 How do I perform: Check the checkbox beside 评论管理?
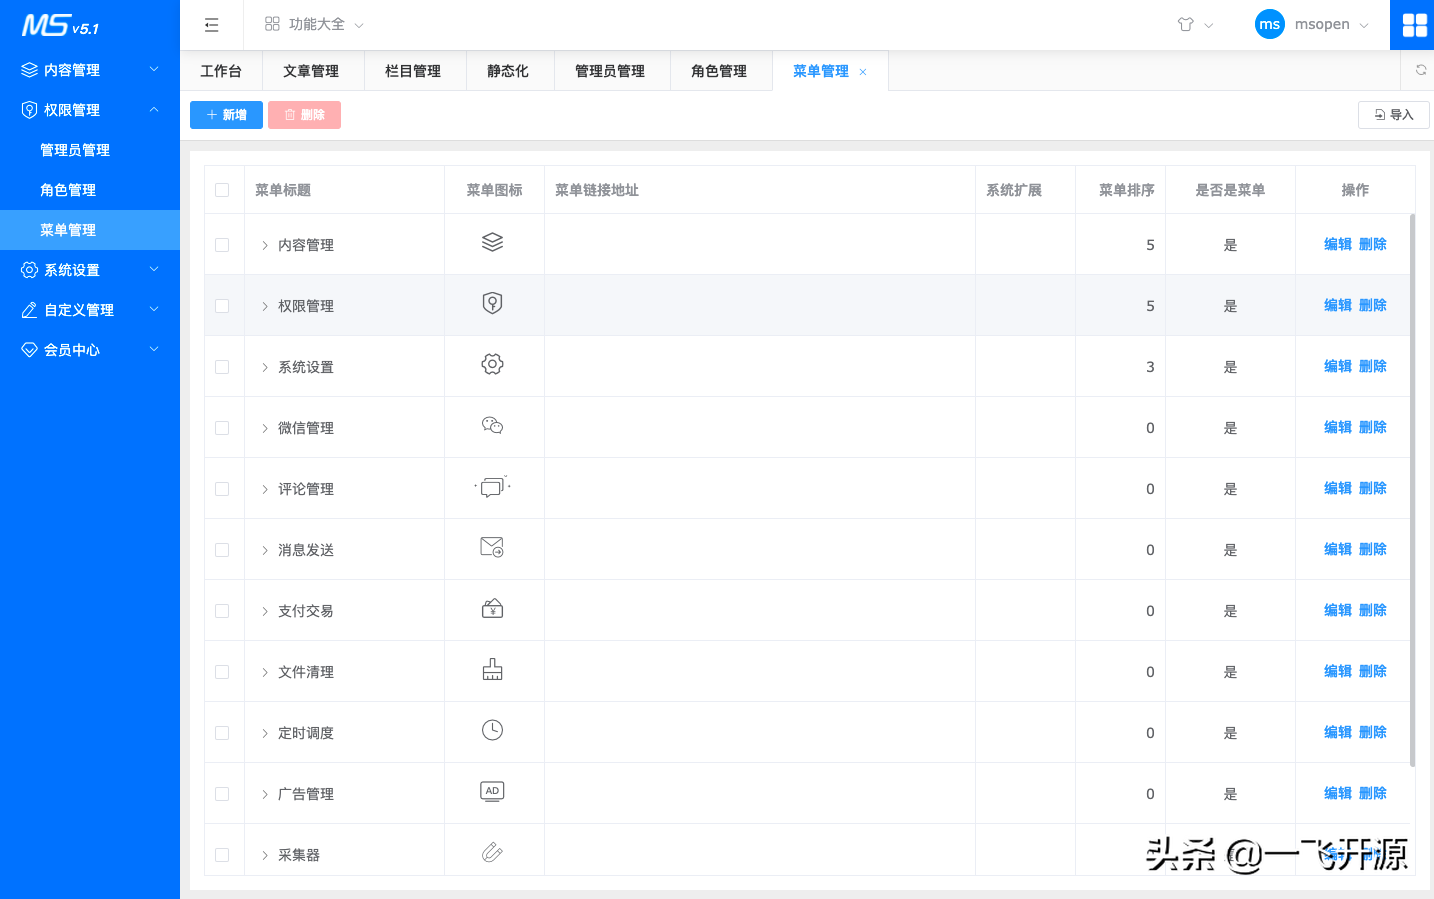[223, 487]
